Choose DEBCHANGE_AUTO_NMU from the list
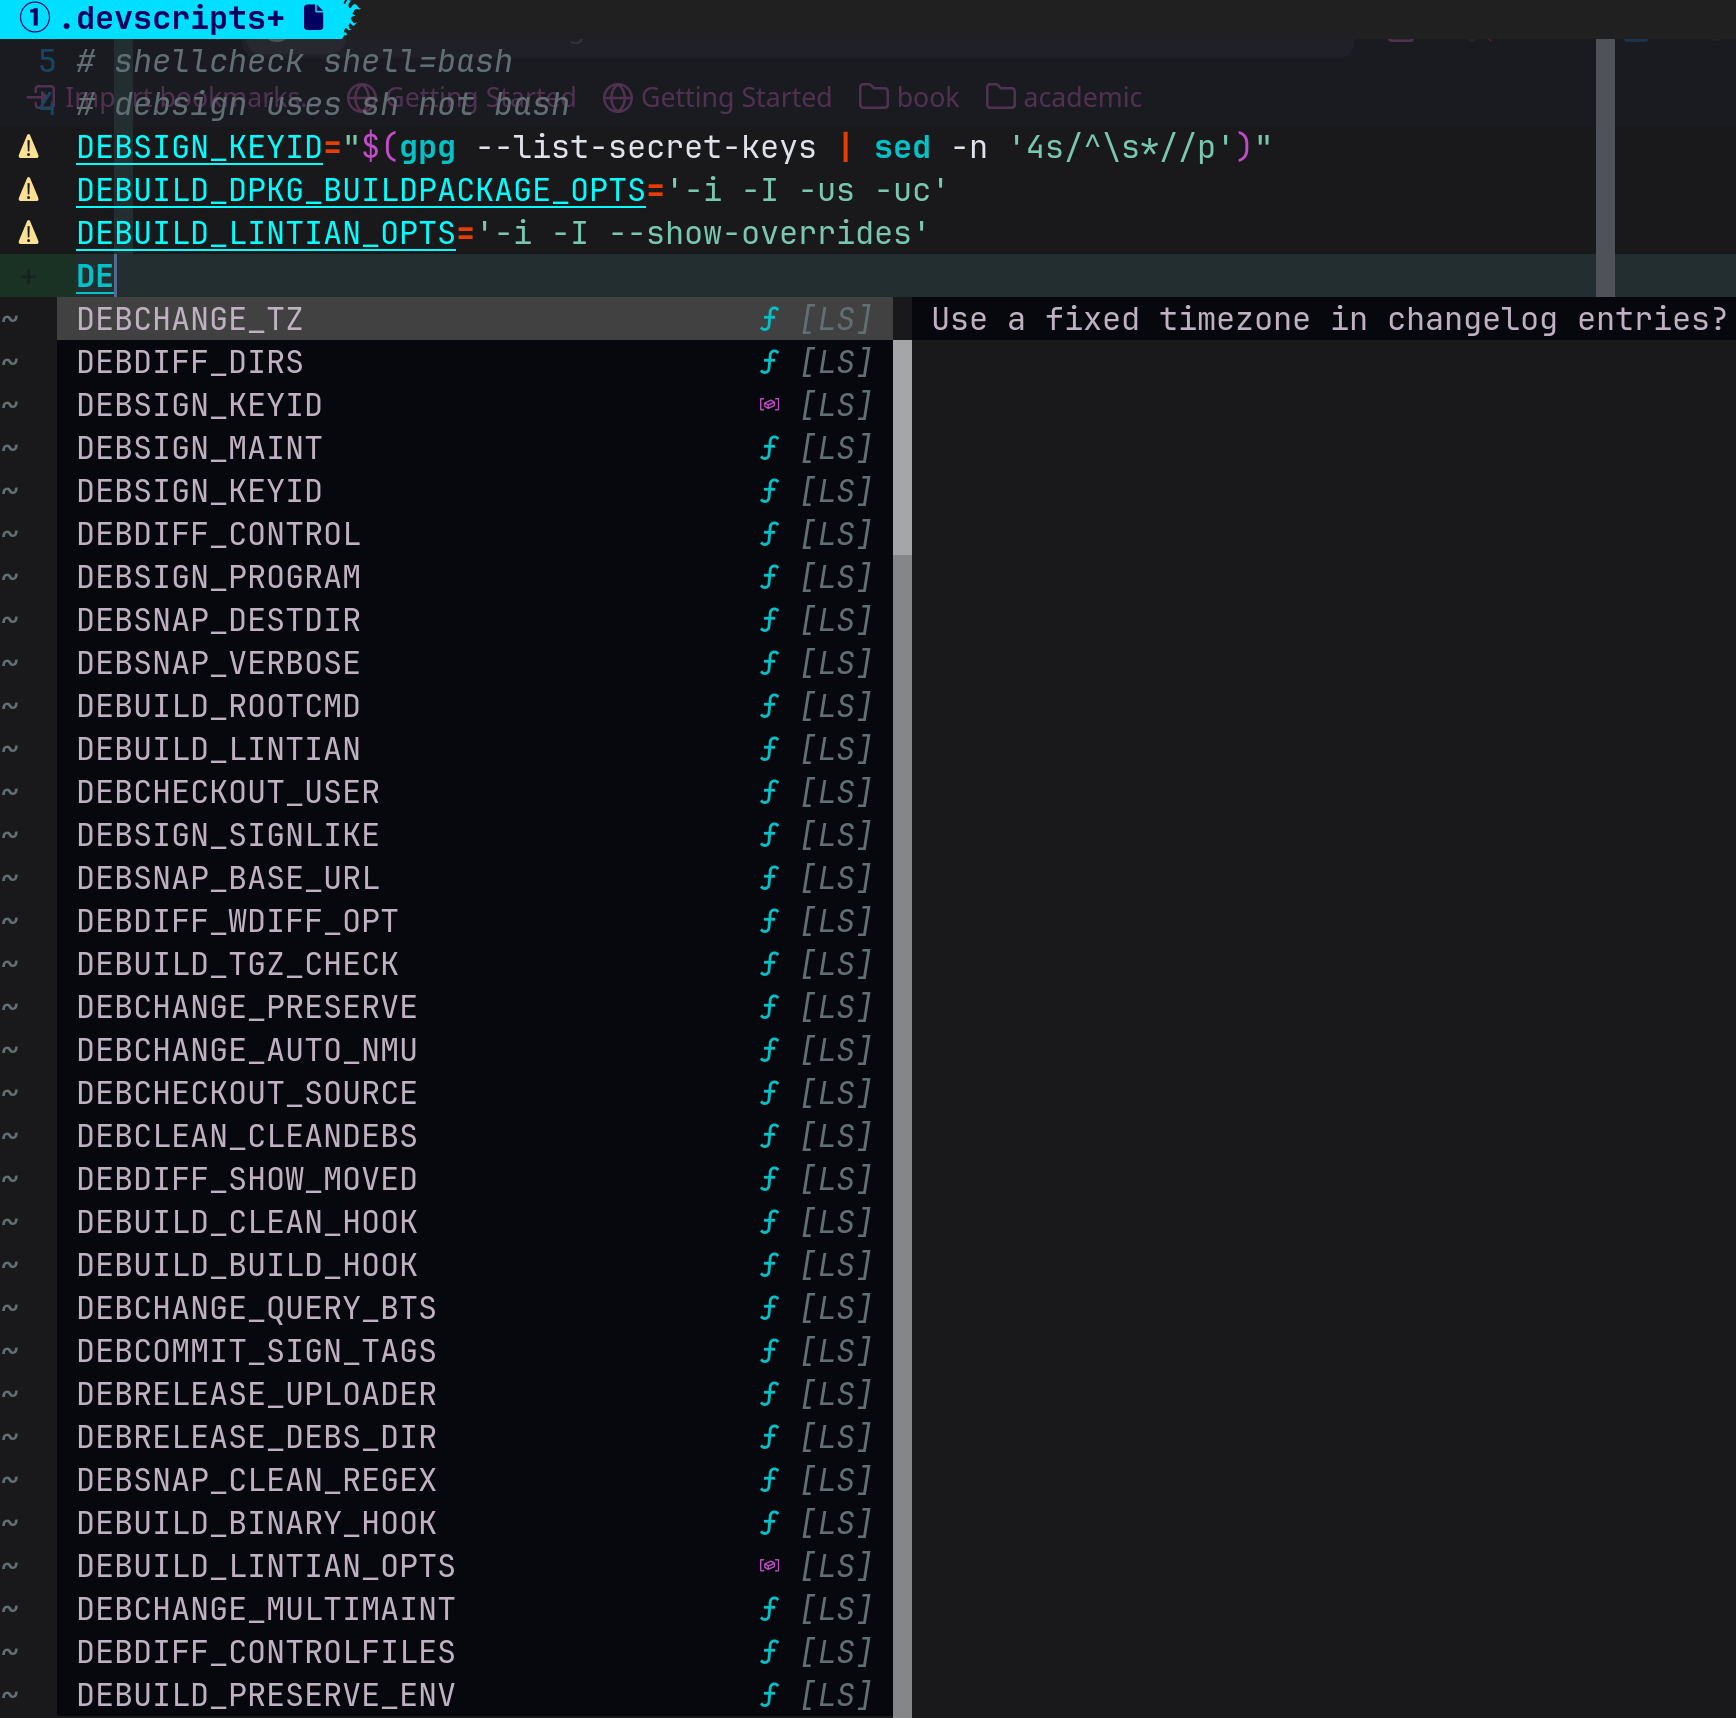 tap(475, 1050)
